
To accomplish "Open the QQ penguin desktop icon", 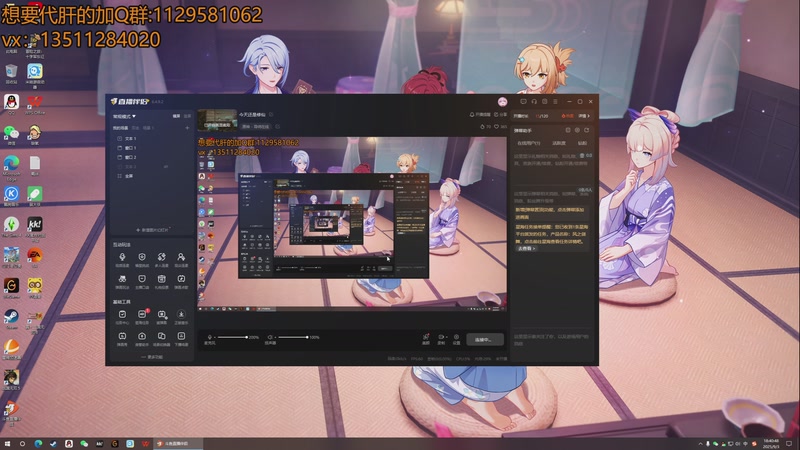I will [x=11, y=104].
